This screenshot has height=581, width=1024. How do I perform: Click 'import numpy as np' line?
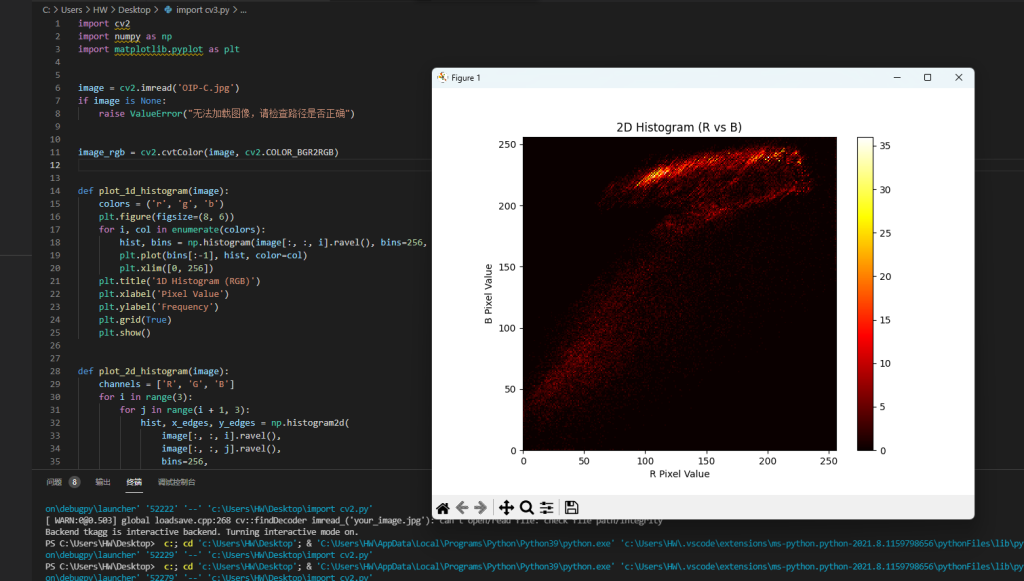(125, 37)
